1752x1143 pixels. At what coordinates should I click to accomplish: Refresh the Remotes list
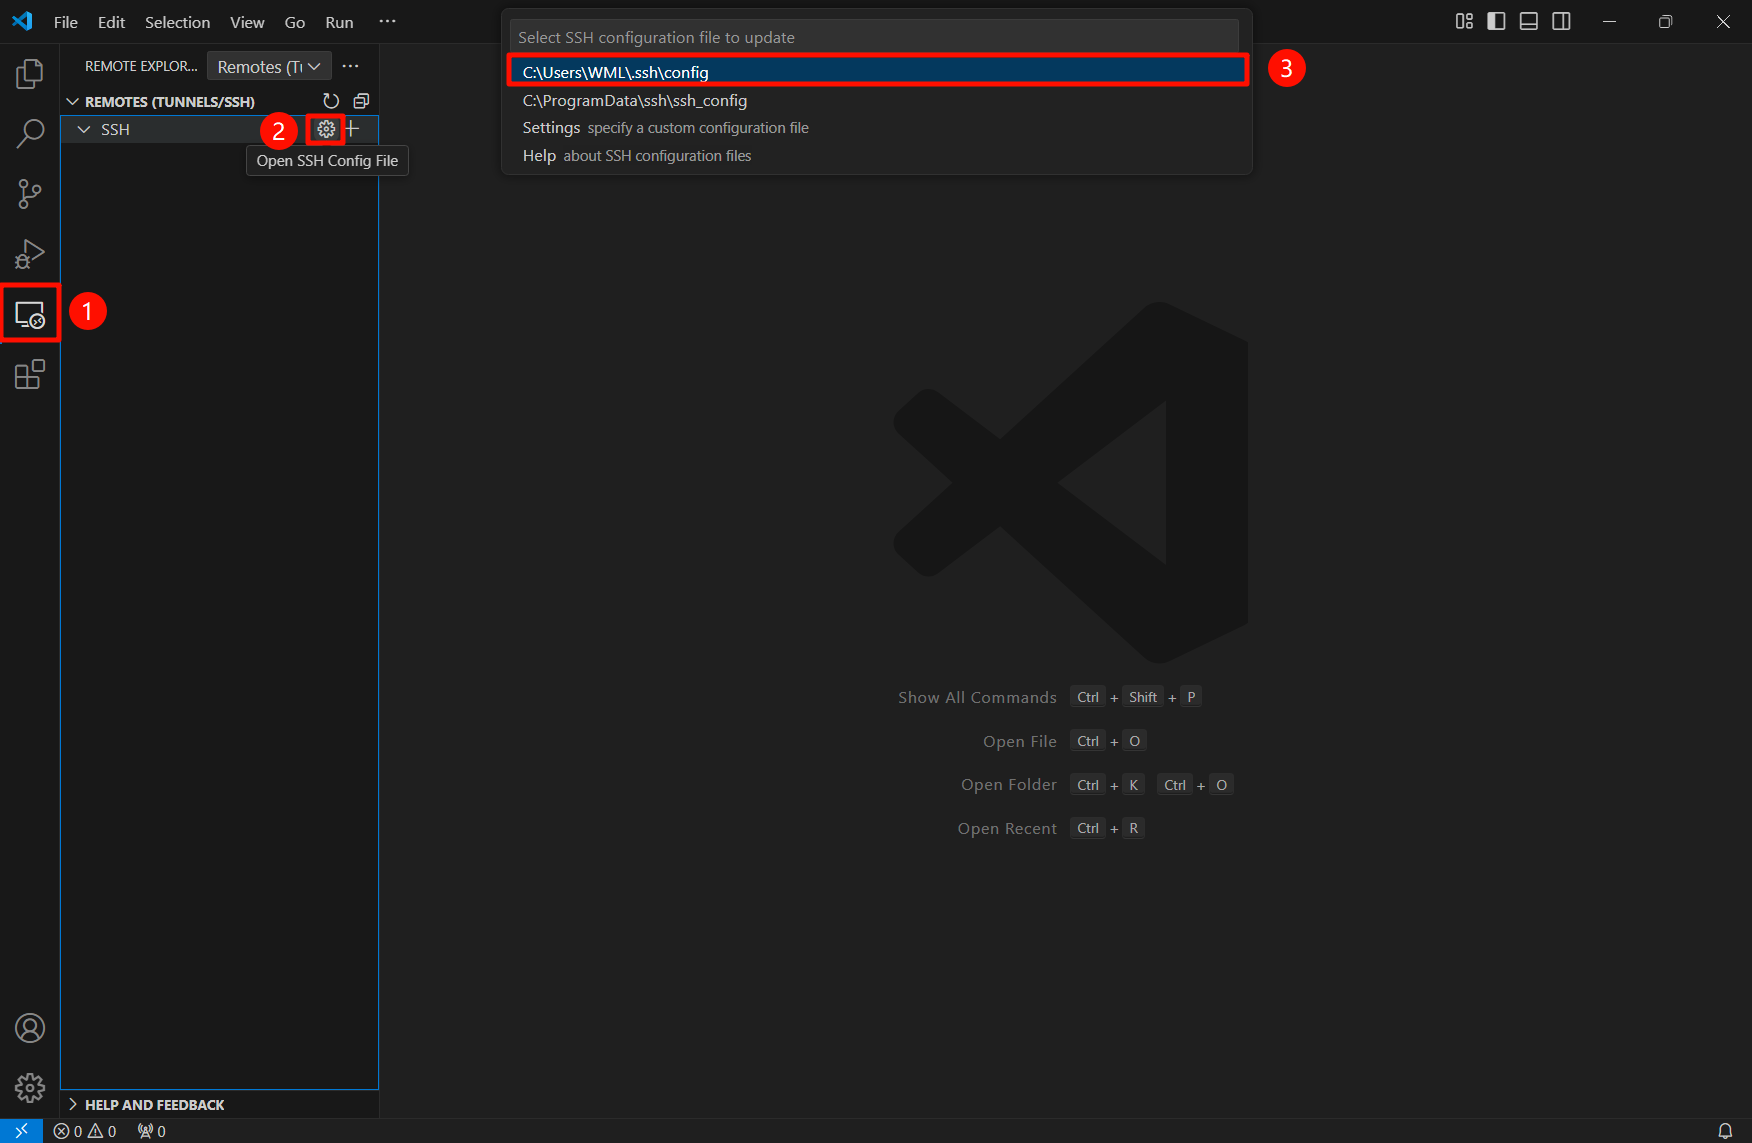[x=331, y=101]
